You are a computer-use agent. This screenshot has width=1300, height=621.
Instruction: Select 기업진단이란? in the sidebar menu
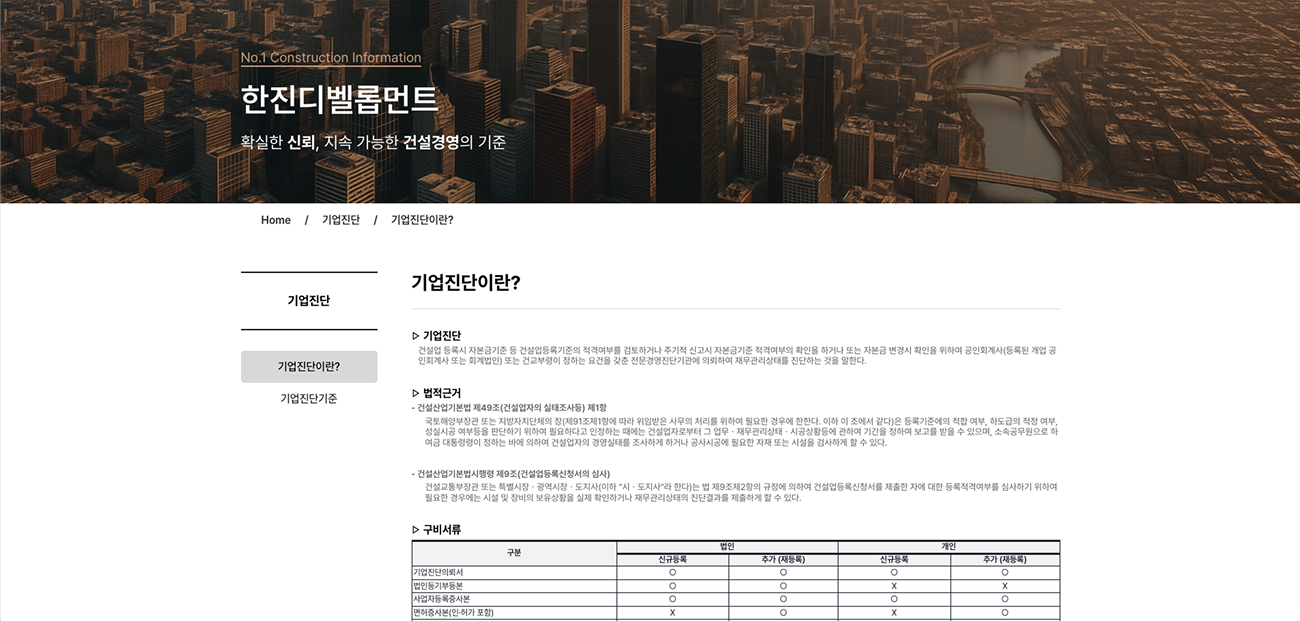pyautogui.click(x=309, y=367)
